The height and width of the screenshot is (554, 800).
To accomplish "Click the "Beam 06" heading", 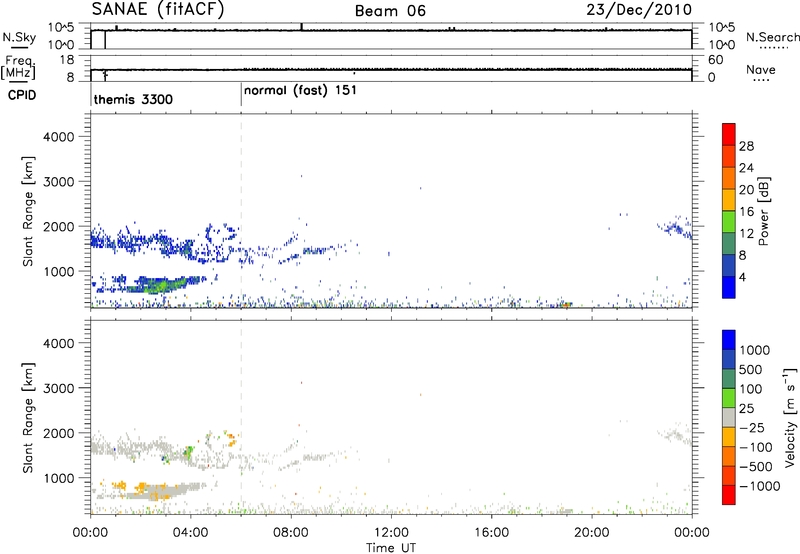I will 390,11.
